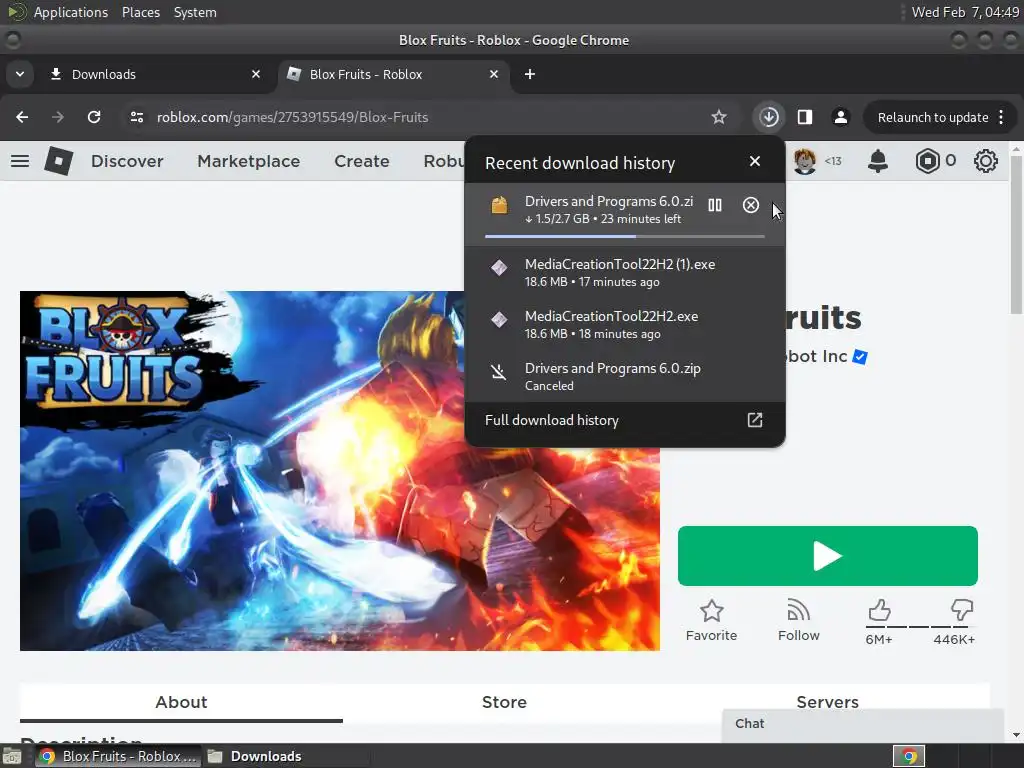Screen dimensions: 1024x768
Task: Select the canceled Drivers and Programs 6.0.zip entry
Action: [624, 376]
